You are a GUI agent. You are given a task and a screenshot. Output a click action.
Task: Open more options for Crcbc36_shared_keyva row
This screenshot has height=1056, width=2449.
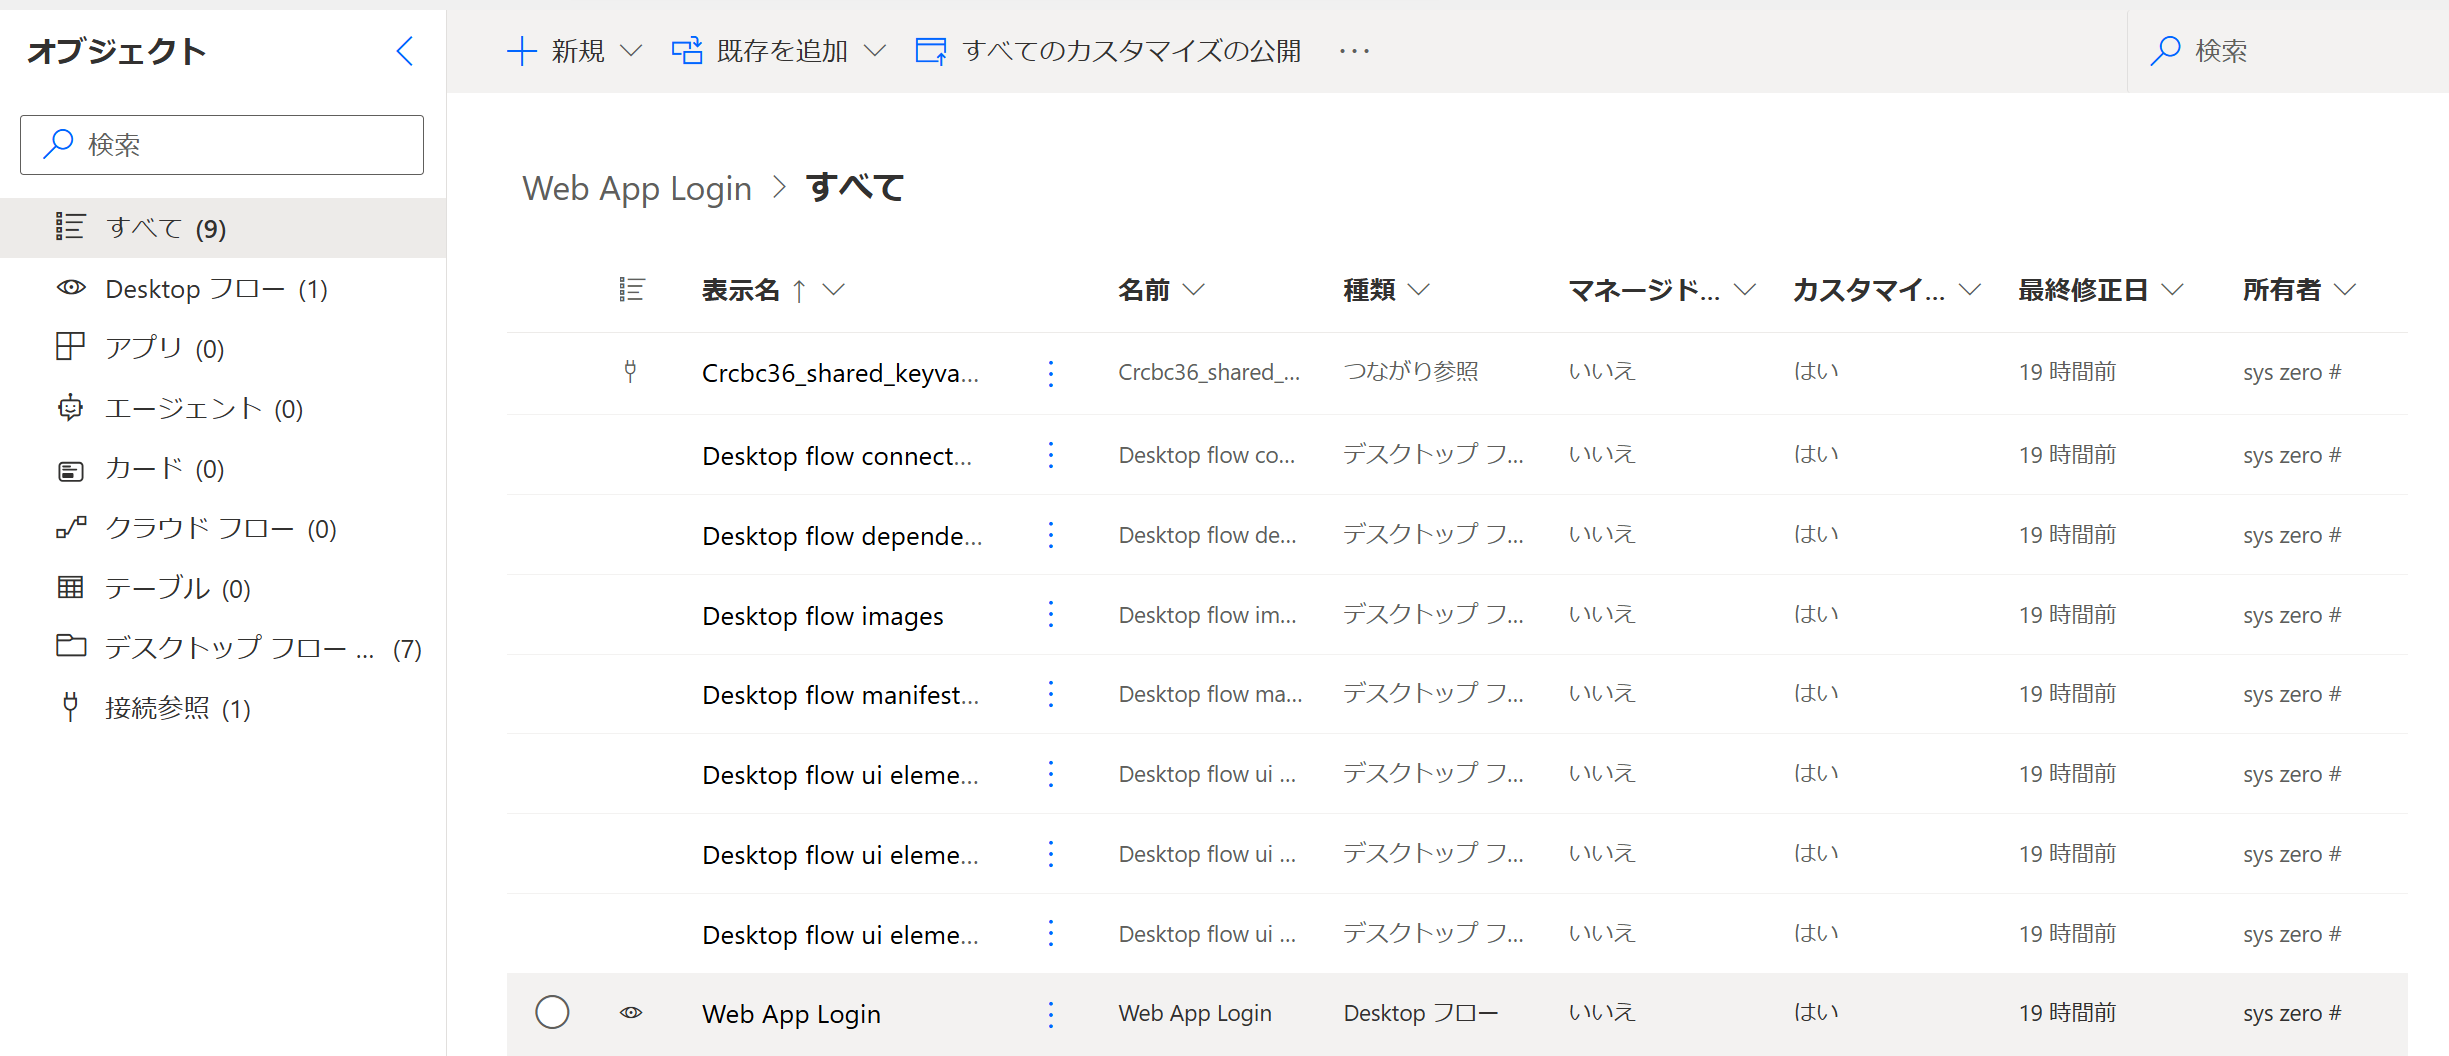(x=1051, y=373)
